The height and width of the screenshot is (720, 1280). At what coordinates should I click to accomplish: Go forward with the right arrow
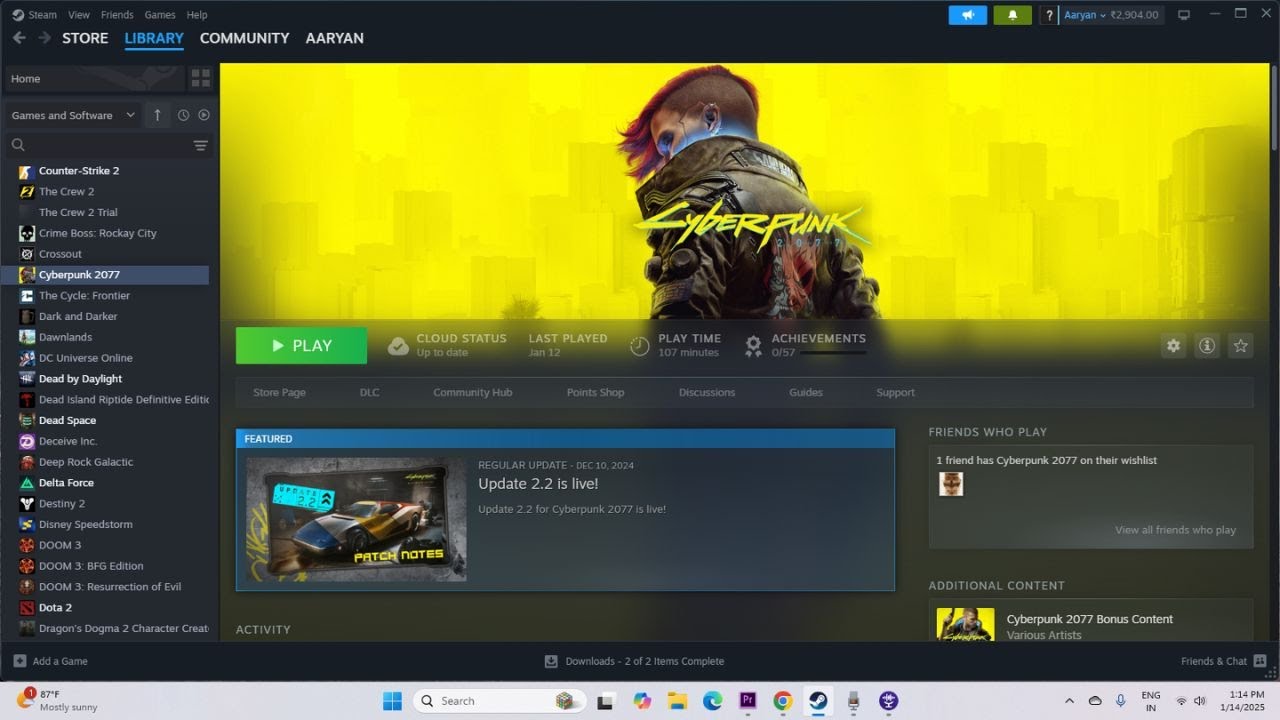coord(44,38)
